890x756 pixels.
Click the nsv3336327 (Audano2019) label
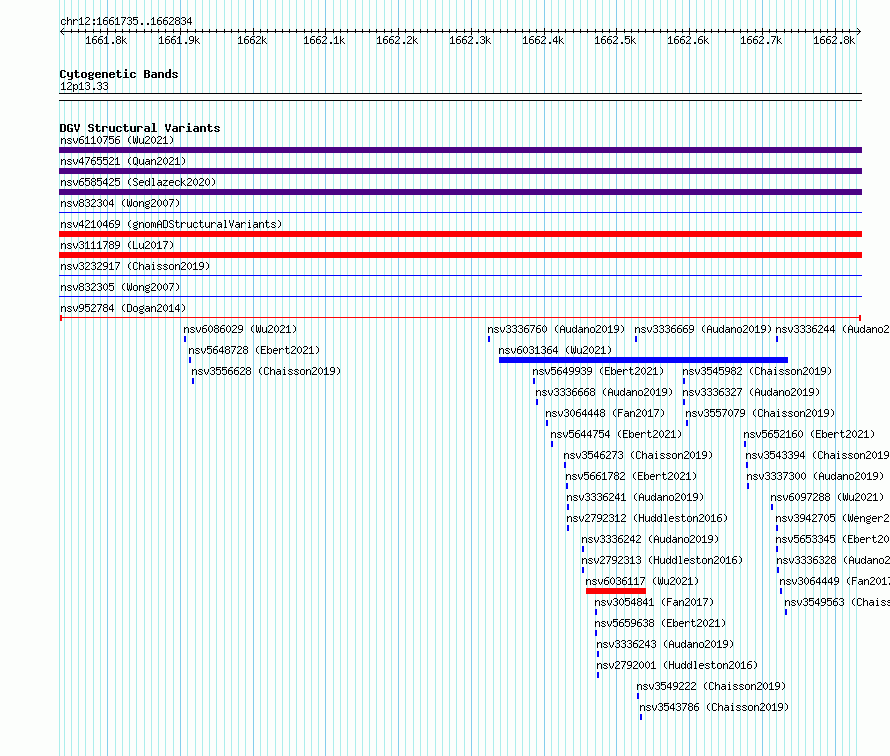coord(751,392)
